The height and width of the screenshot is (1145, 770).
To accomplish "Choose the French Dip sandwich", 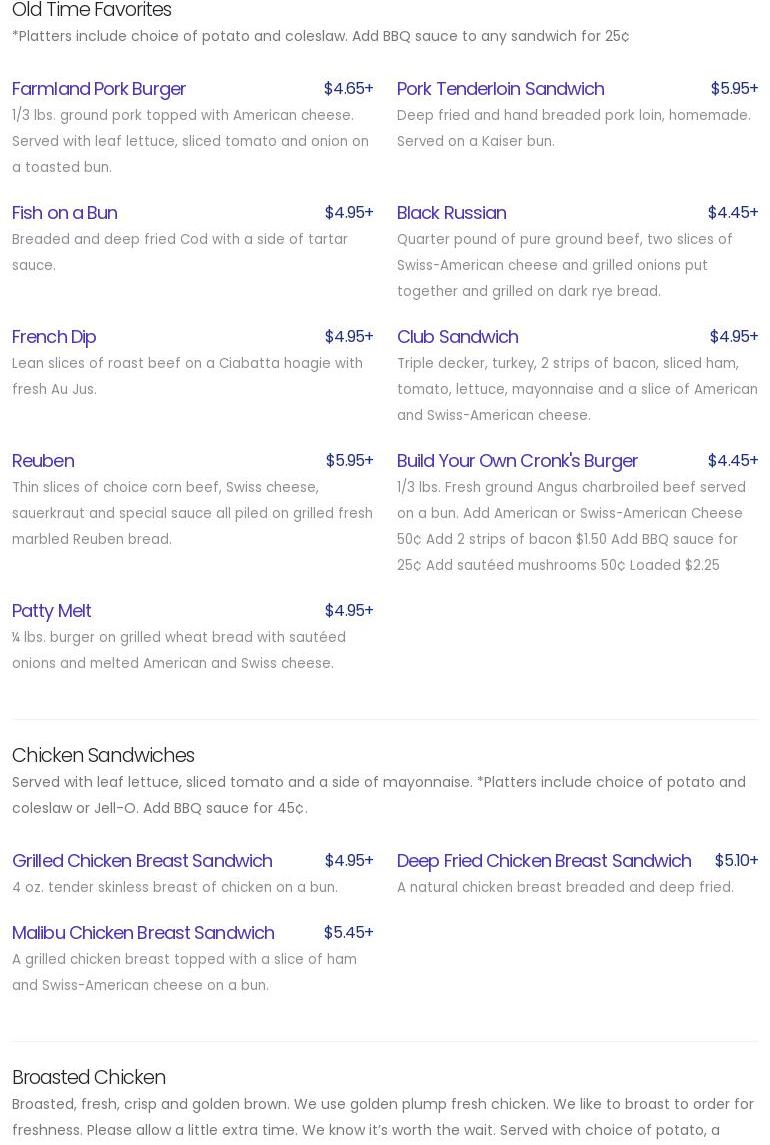I will click(54, 337).
